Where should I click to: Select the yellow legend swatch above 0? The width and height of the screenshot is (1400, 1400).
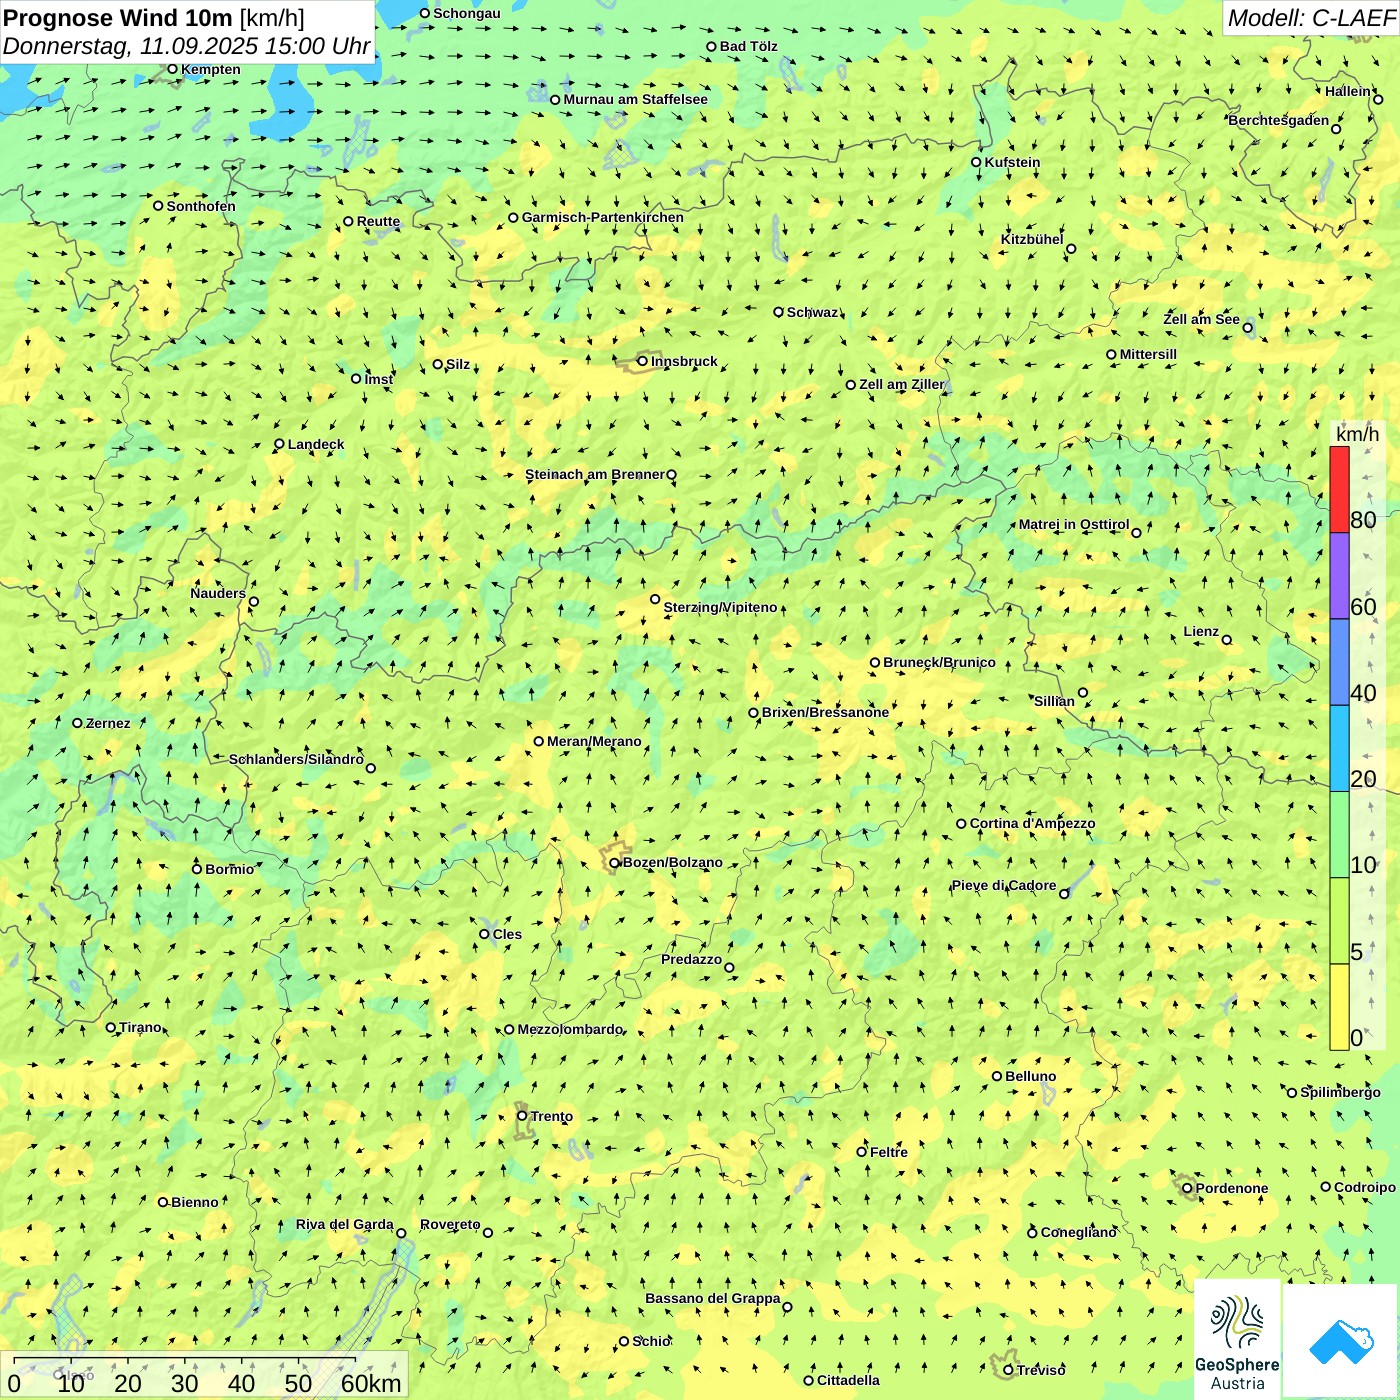[x=1339, y=1007]
